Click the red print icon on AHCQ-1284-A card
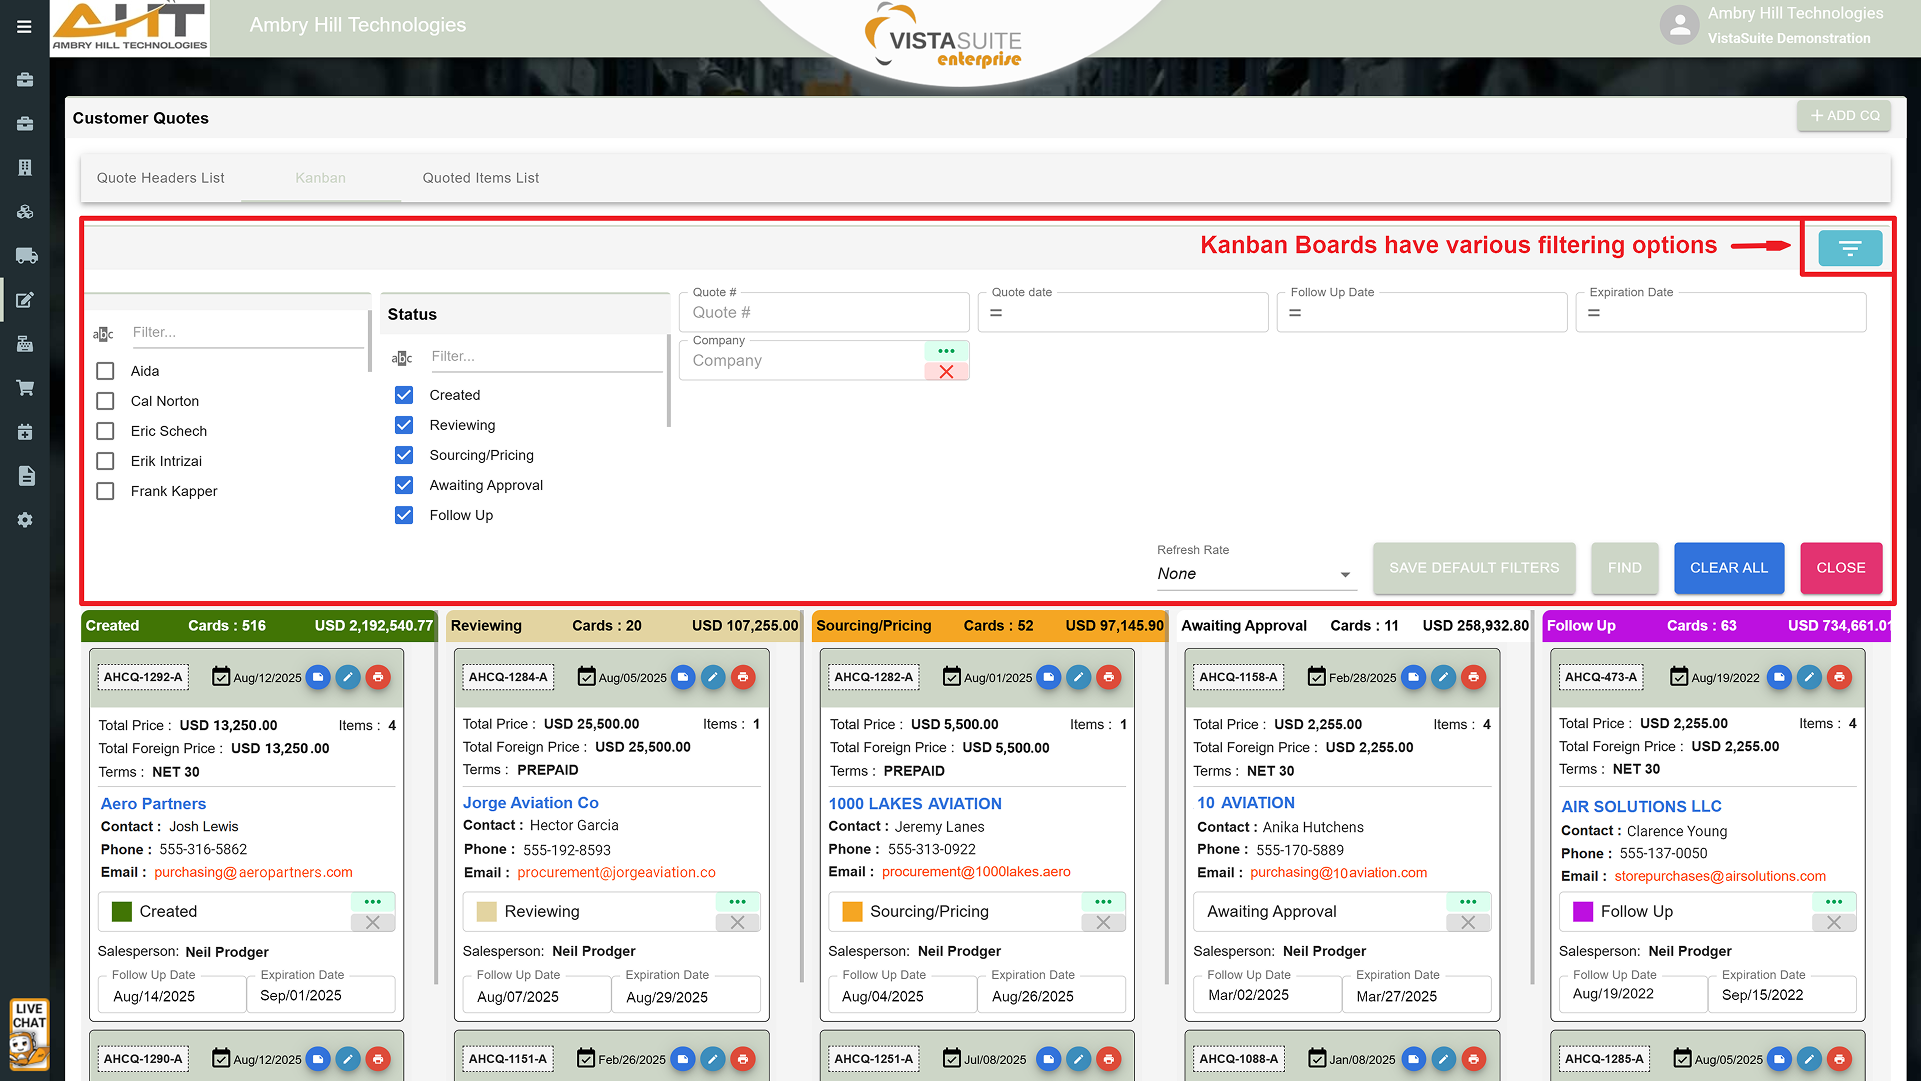 point(743,677)
